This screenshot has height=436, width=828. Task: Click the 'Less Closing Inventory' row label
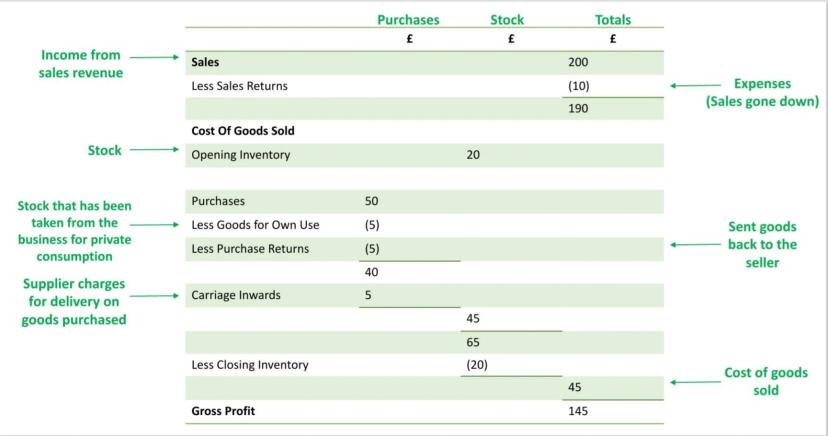pos(250,365)
